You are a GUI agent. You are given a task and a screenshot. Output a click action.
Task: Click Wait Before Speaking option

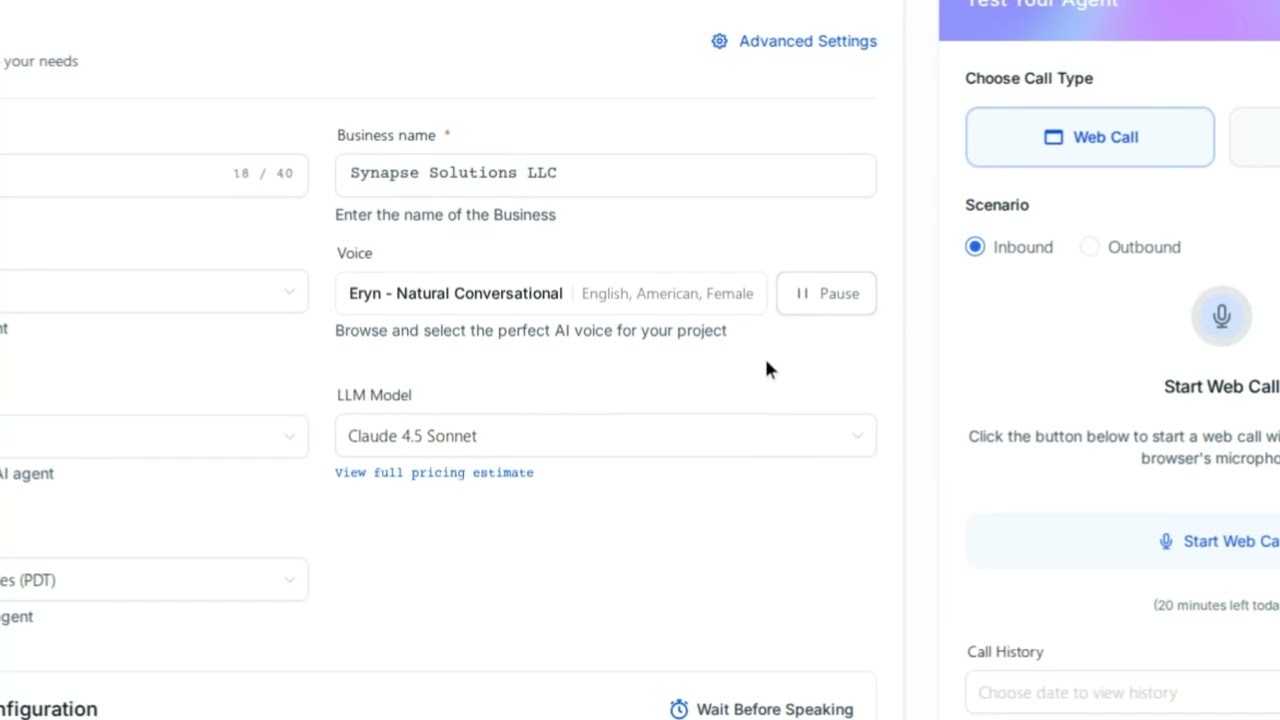(x=762, y=709)
